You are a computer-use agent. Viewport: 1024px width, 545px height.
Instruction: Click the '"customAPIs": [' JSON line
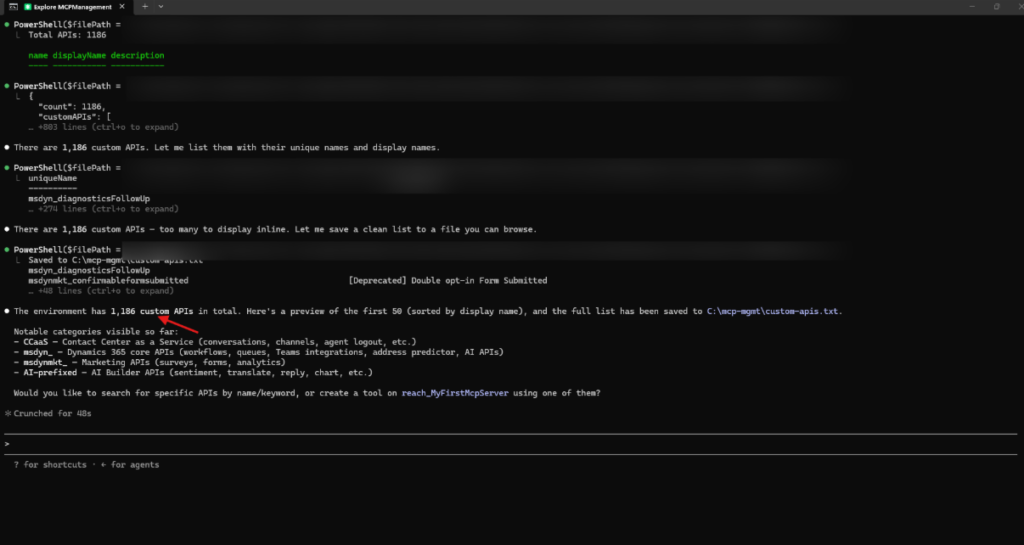(x=74, y=117)
